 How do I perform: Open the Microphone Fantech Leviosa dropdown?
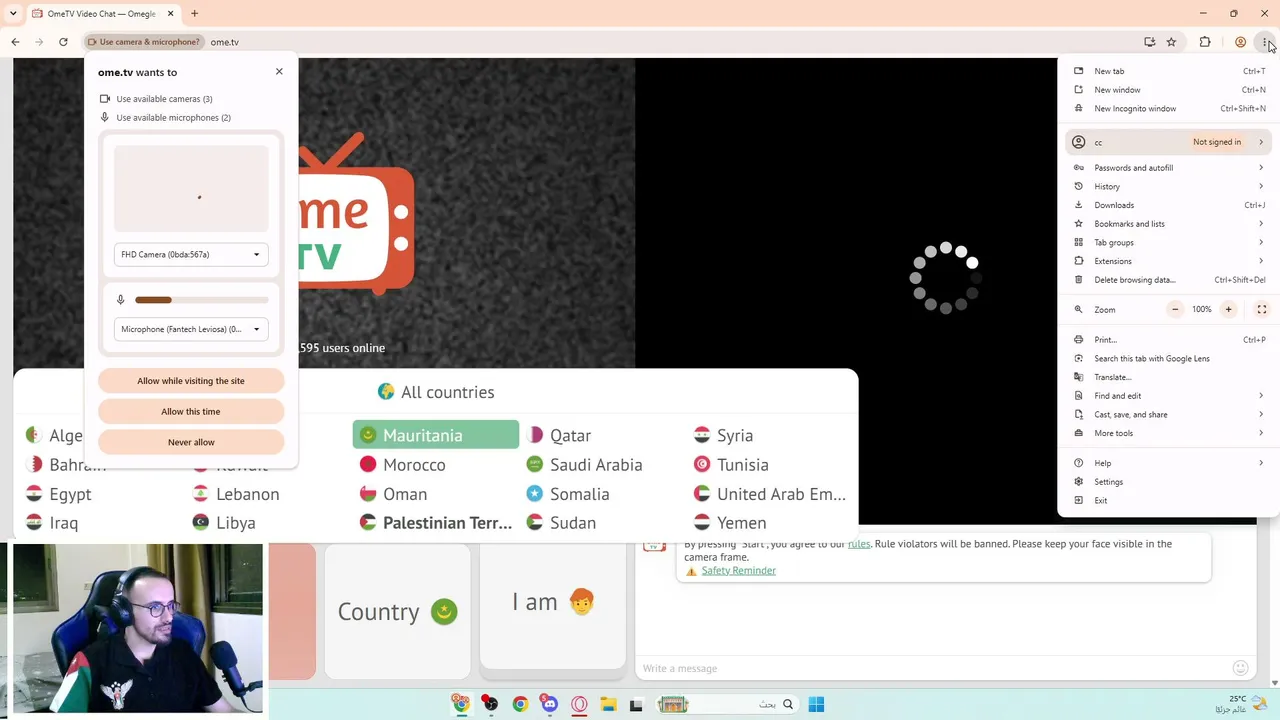(x=191, y=329)
